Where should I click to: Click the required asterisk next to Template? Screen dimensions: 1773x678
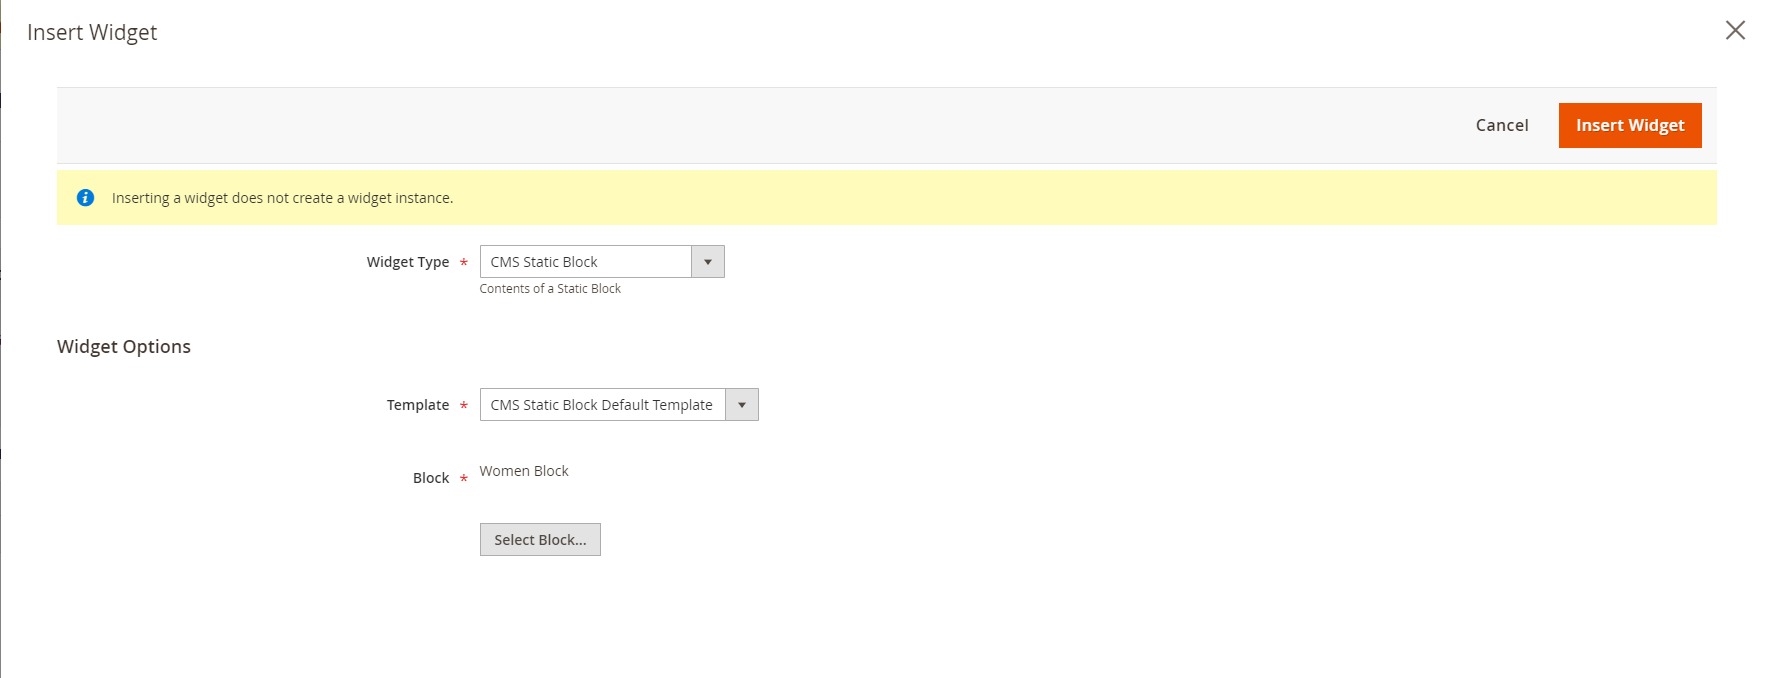point(463,406)
